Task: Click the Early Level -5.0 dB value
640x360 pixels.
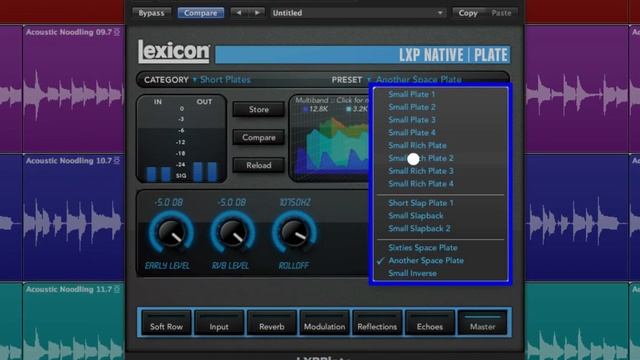Action: pyautogui.click(x=169, y=202)
